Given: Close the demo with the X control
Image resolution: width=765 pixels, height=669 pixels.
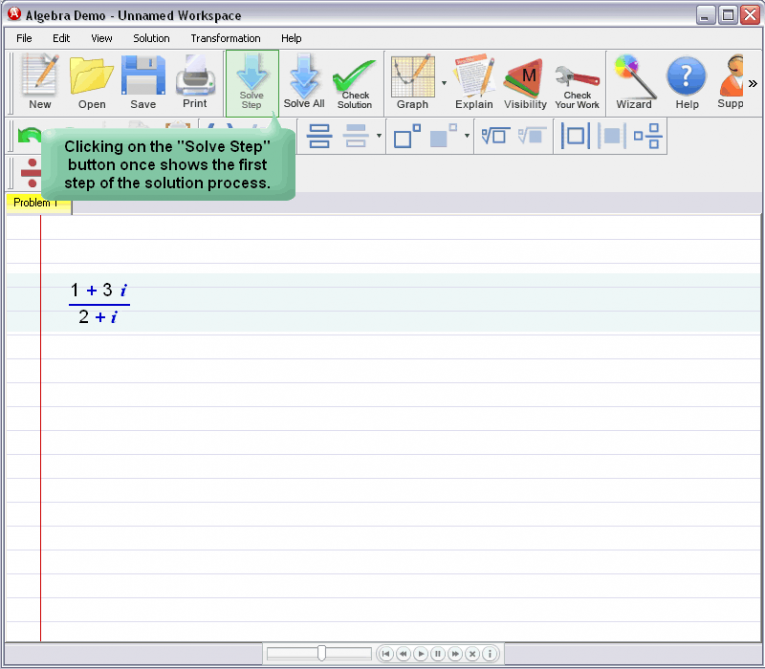Looking at the screenshot, I should tap(472, 653).
